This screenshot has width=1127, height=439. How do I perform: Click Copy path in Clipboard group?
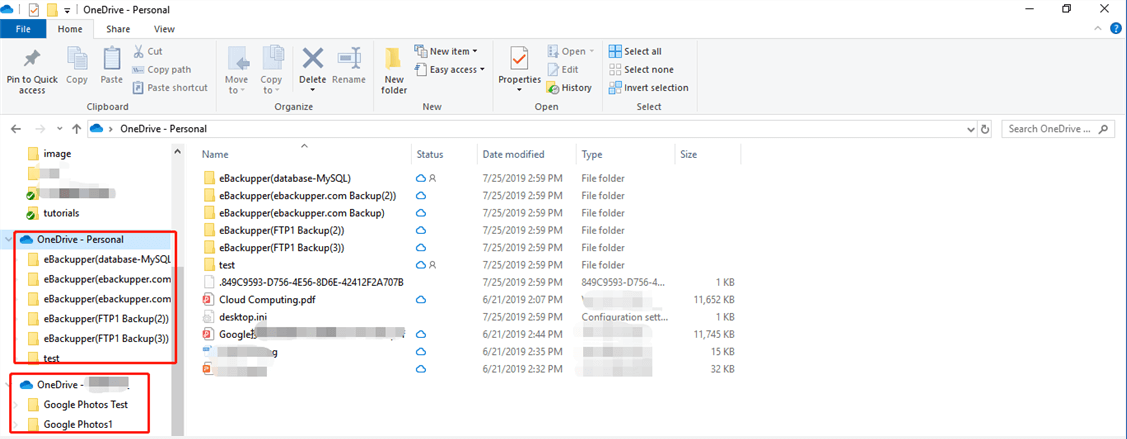coord(162,70)
